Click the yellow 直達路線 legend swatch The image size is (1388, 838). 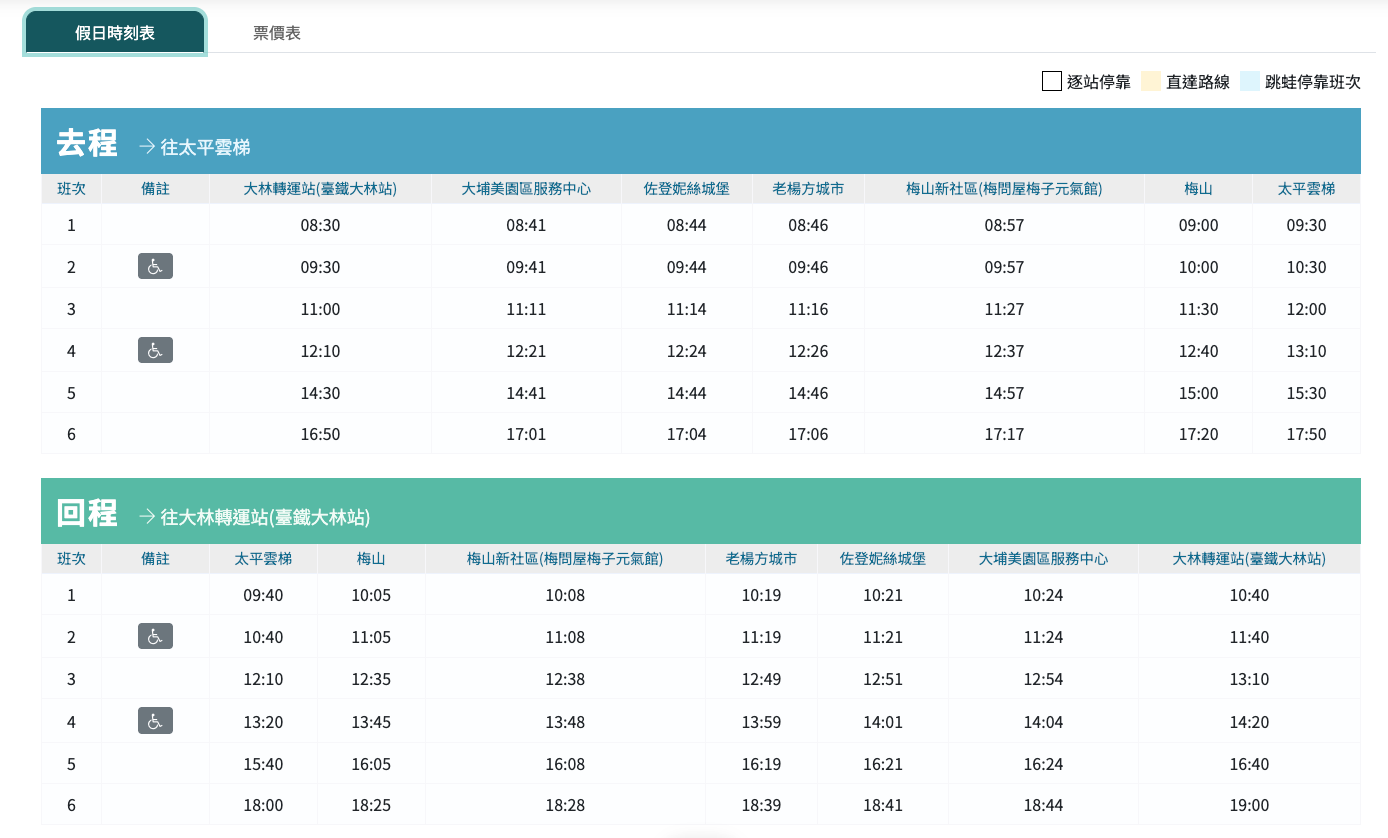1150,82
